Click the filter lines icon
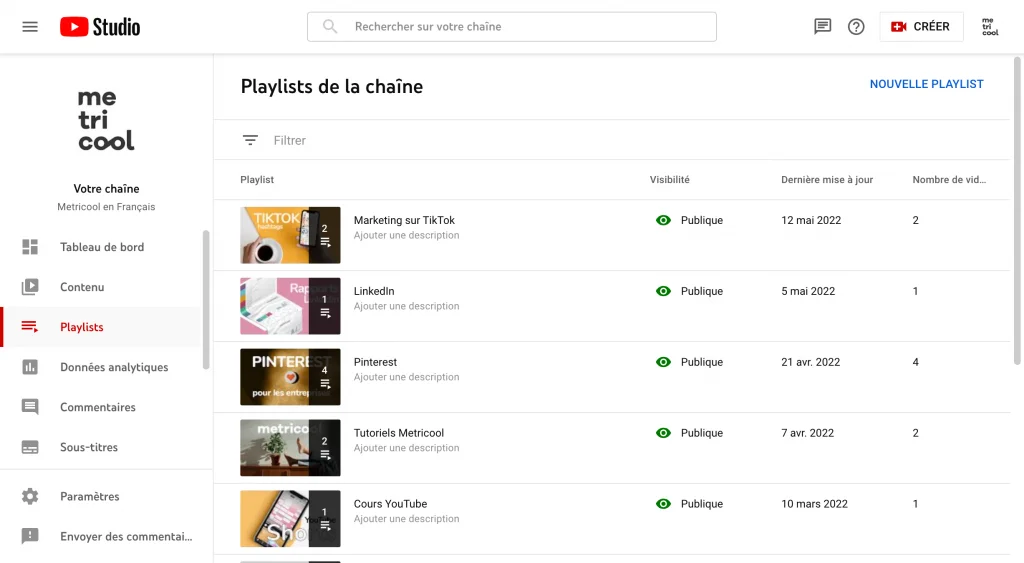 250,140
